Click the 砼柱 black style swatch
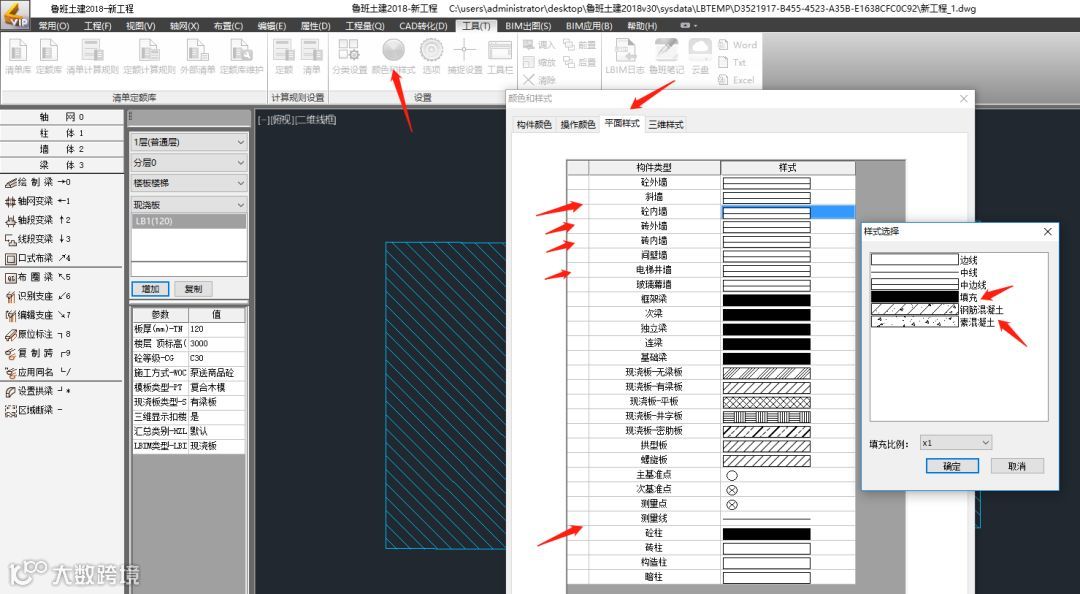This screenshot has height=594, width=1080. click(767, 533)
